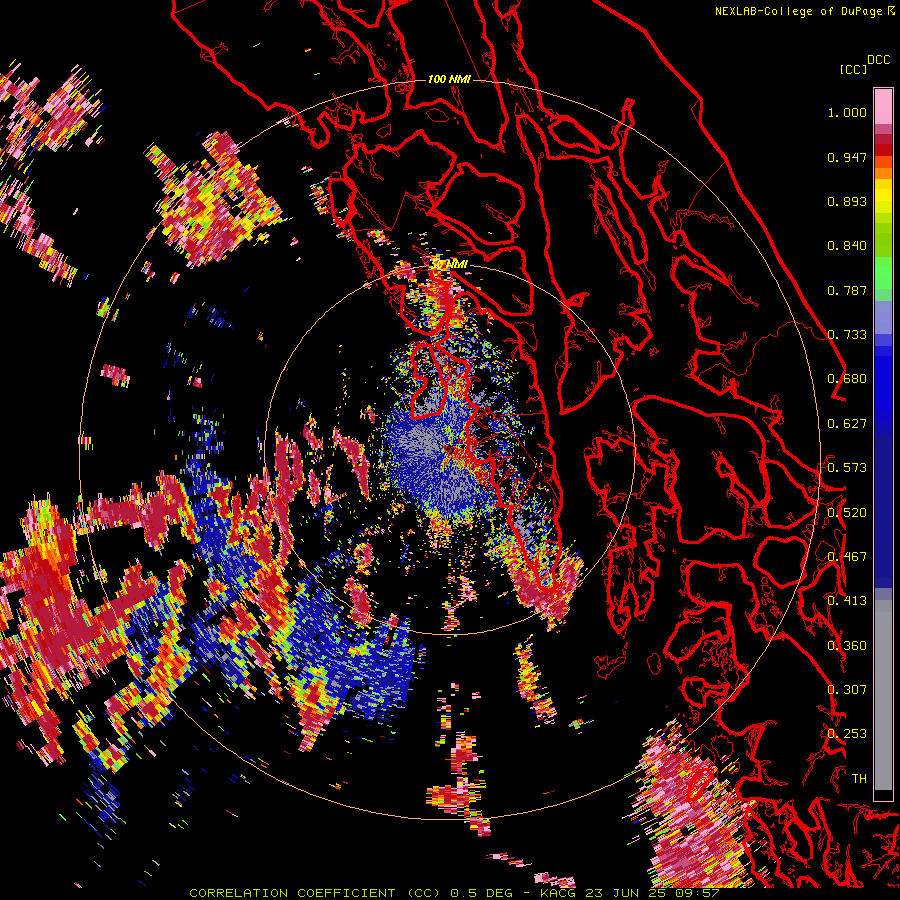Select the 0.520 scale value
This screenshot has height=900, width=900.
click(847, 513)
